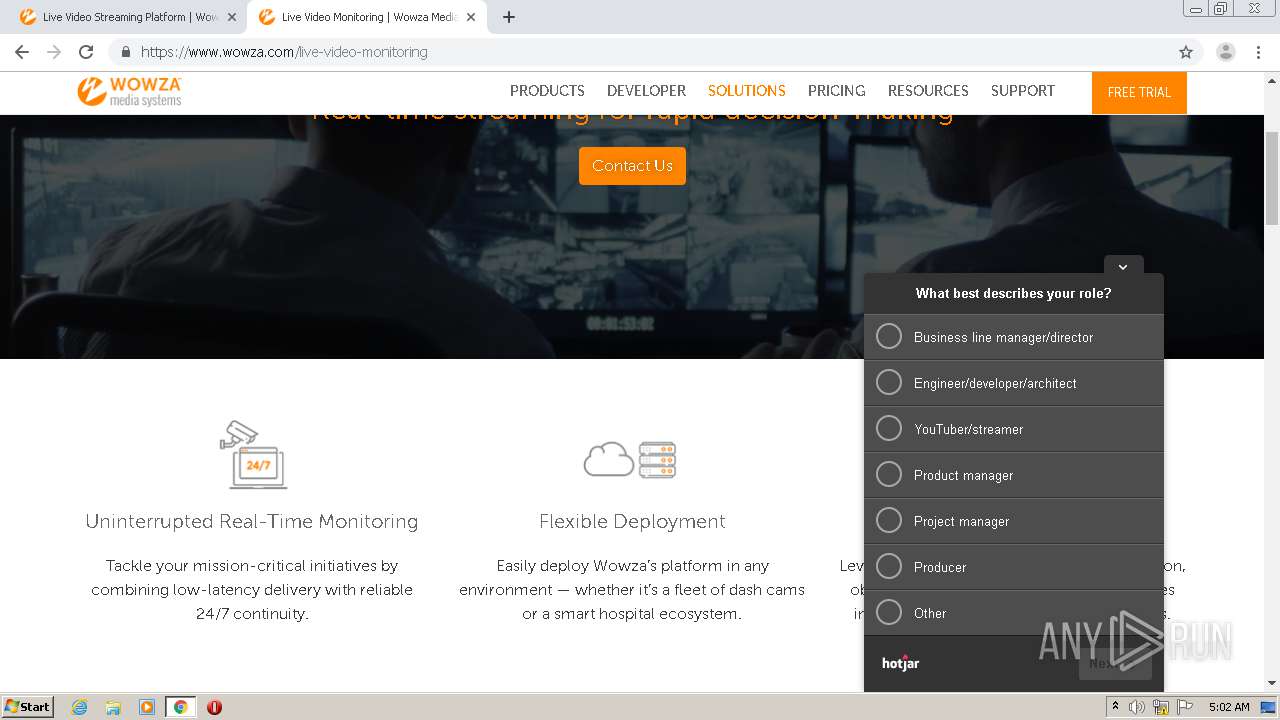
Task: Switch to the Live Video Streaming Platform tab
Action: (x=128, y=17)
